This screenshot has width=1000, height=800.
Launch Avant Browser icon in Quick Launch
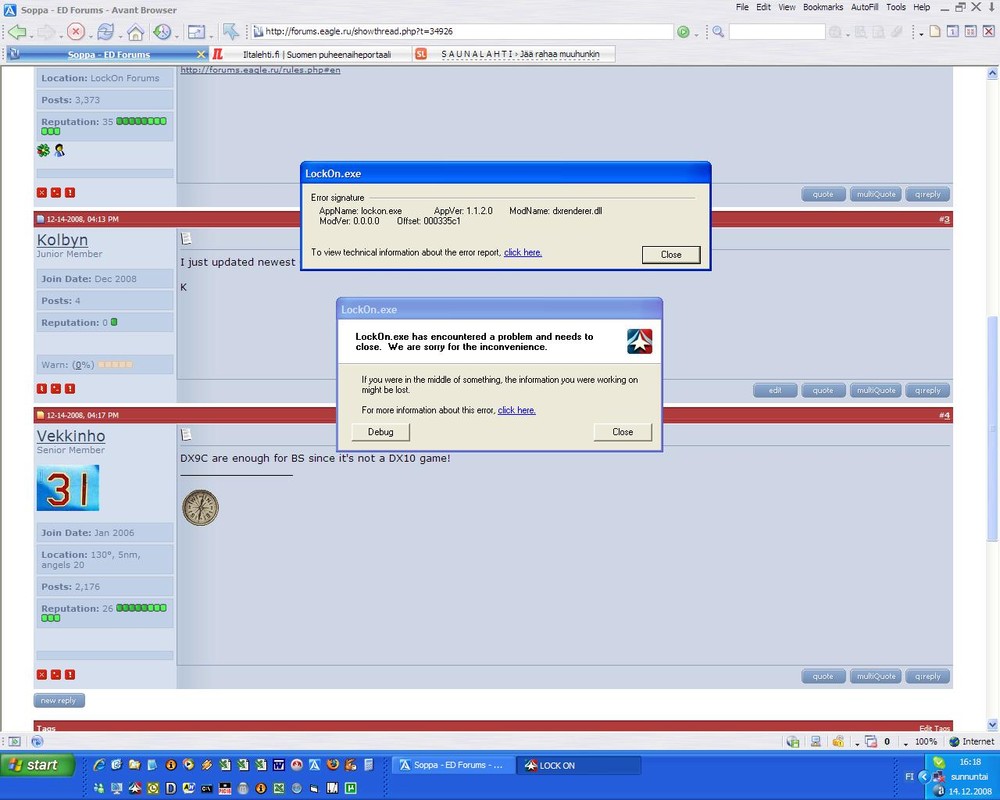tap(314, 764)
